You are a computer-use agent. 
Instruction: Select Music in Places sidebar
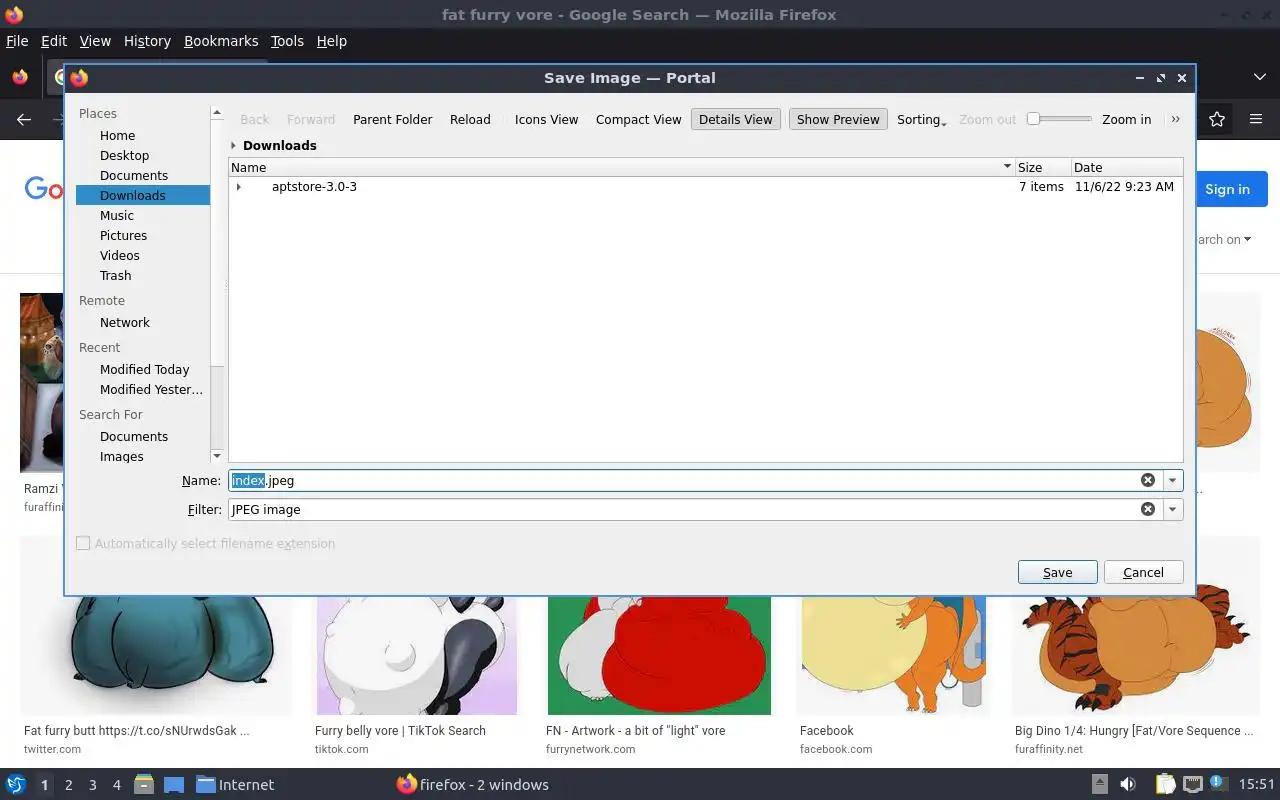[x=142, y=215]
